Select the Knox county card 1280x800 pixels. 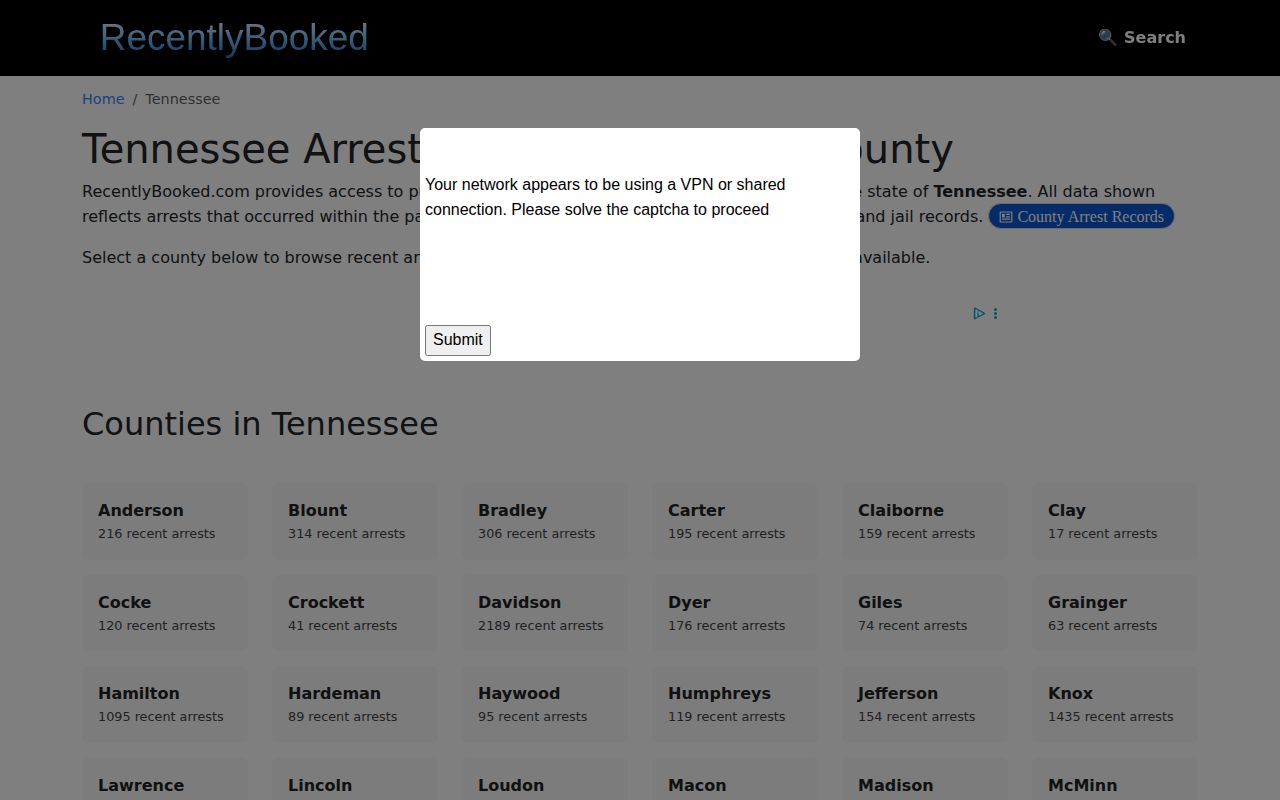tap(1115, 704)
